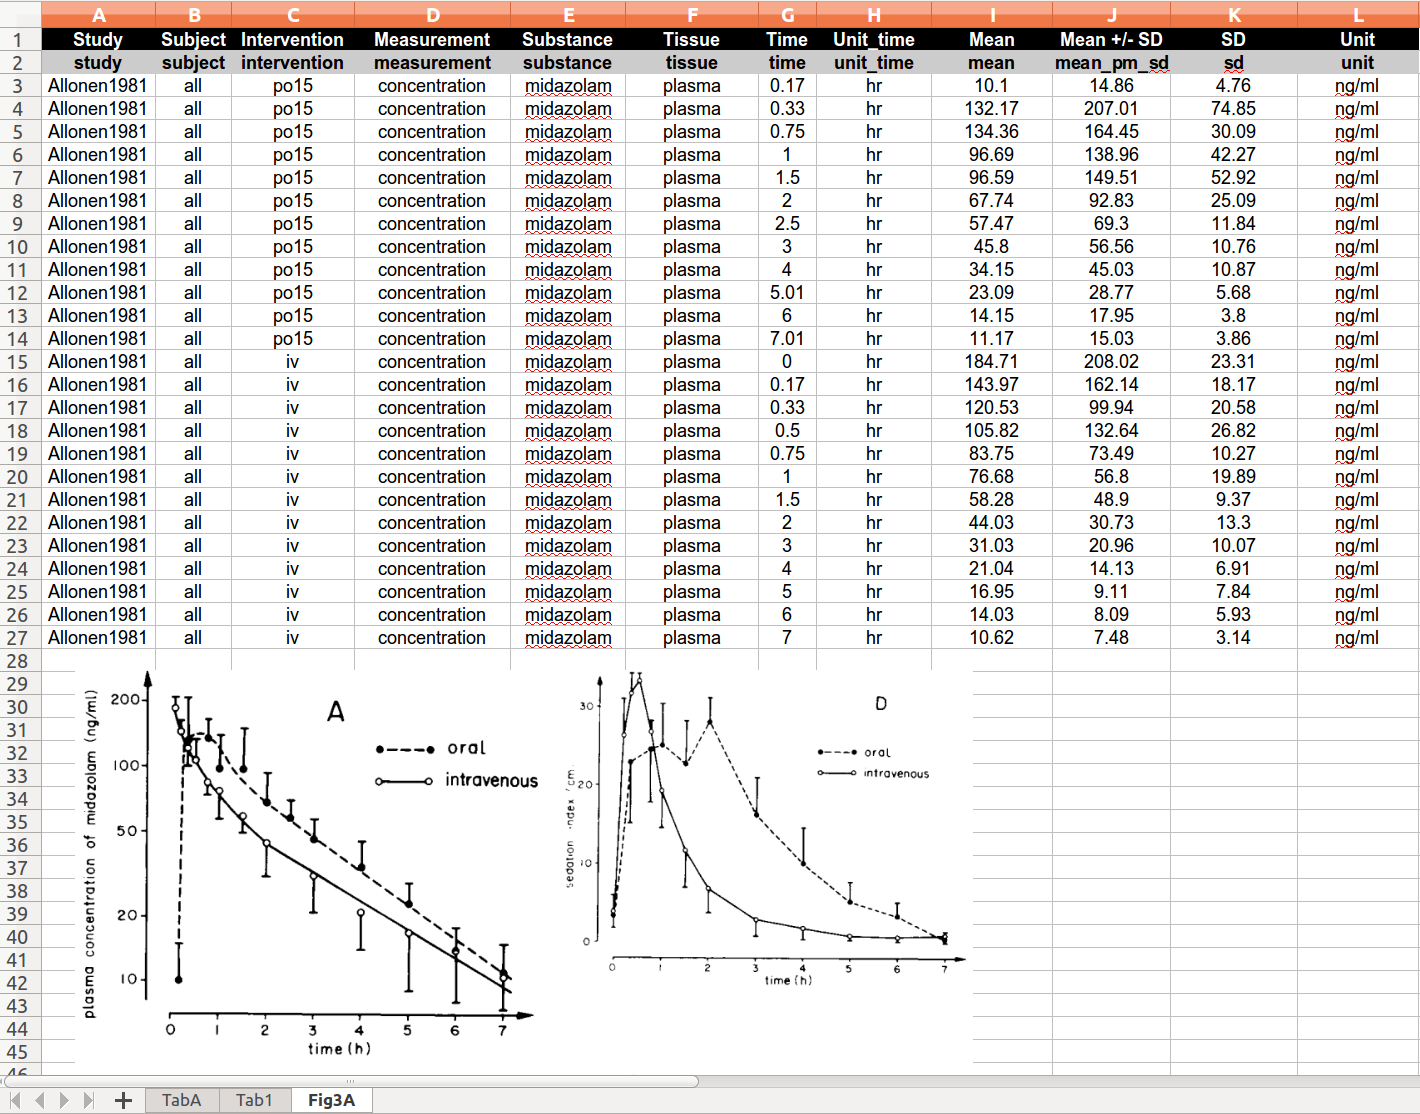The height and width of the screenshot is (1114, 1420).
Task: Click 'iv' intervention cell in row 15
Action: pos(293,362)
